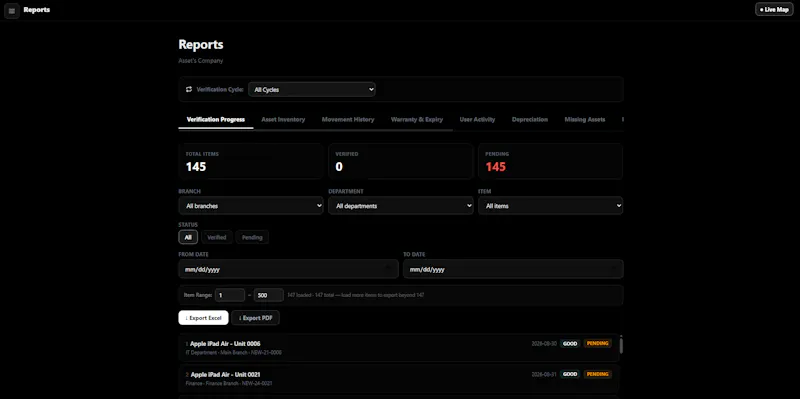This screenshot has height=399, width=800.
Task: Click the date in the Unit 0021 row
Action: coord(544,374)
